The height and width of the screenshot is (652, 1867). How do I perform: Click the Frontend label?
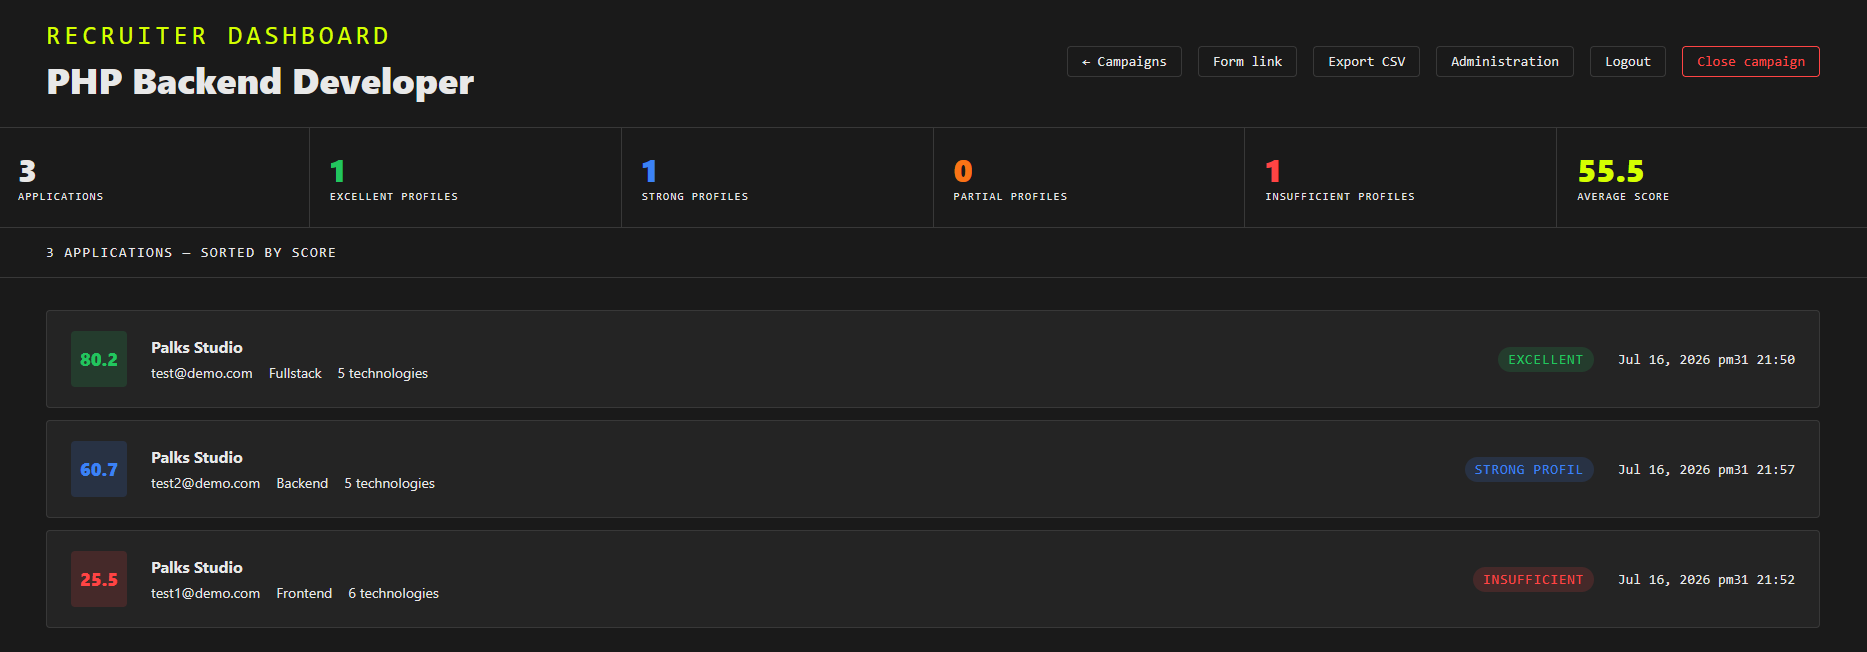coord(304,593)
